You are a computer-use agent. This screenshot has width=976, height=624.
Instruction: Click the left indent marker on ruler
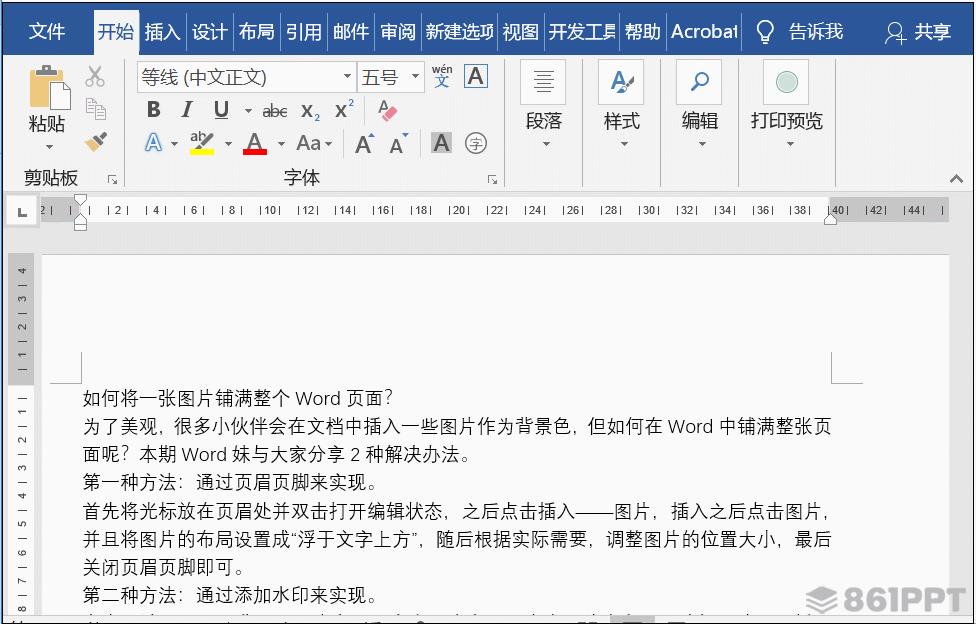[x=80, y=224]
